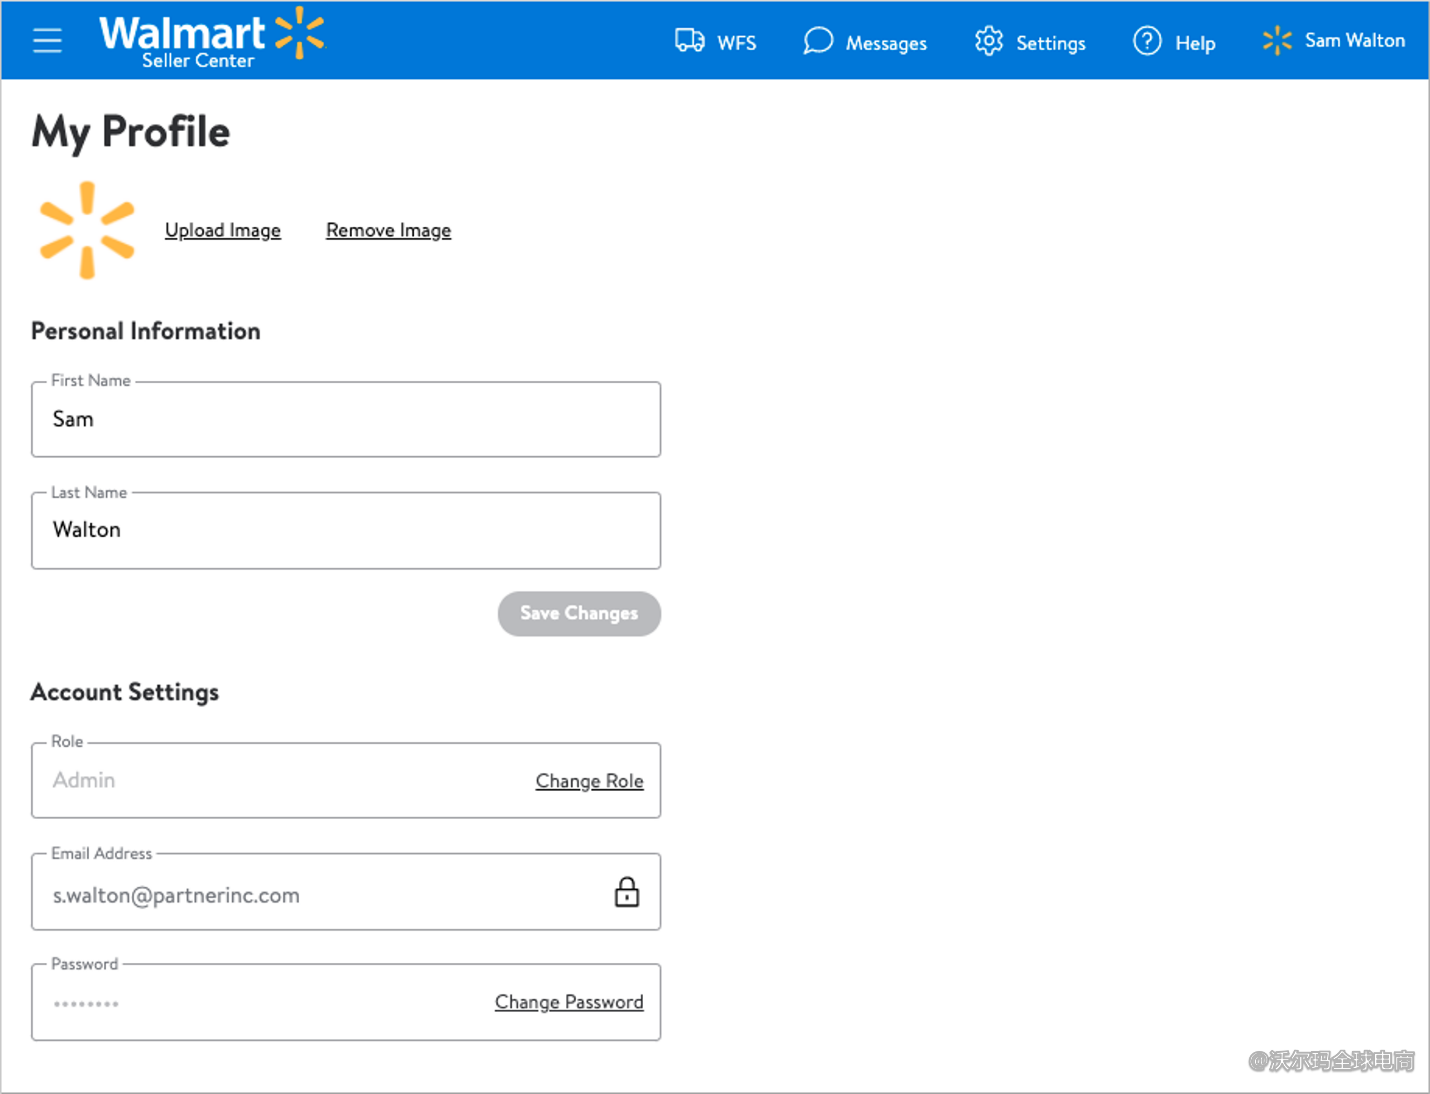Click the Password field

click(346, 1002)
